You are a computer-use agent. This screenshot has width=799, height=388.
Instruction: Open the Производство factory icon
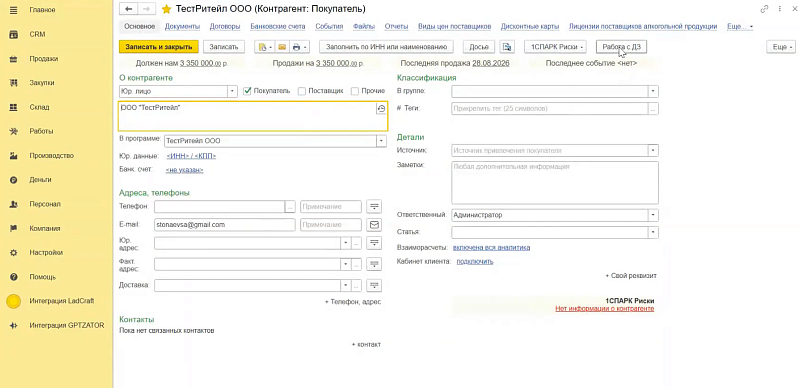pos(14,156)
